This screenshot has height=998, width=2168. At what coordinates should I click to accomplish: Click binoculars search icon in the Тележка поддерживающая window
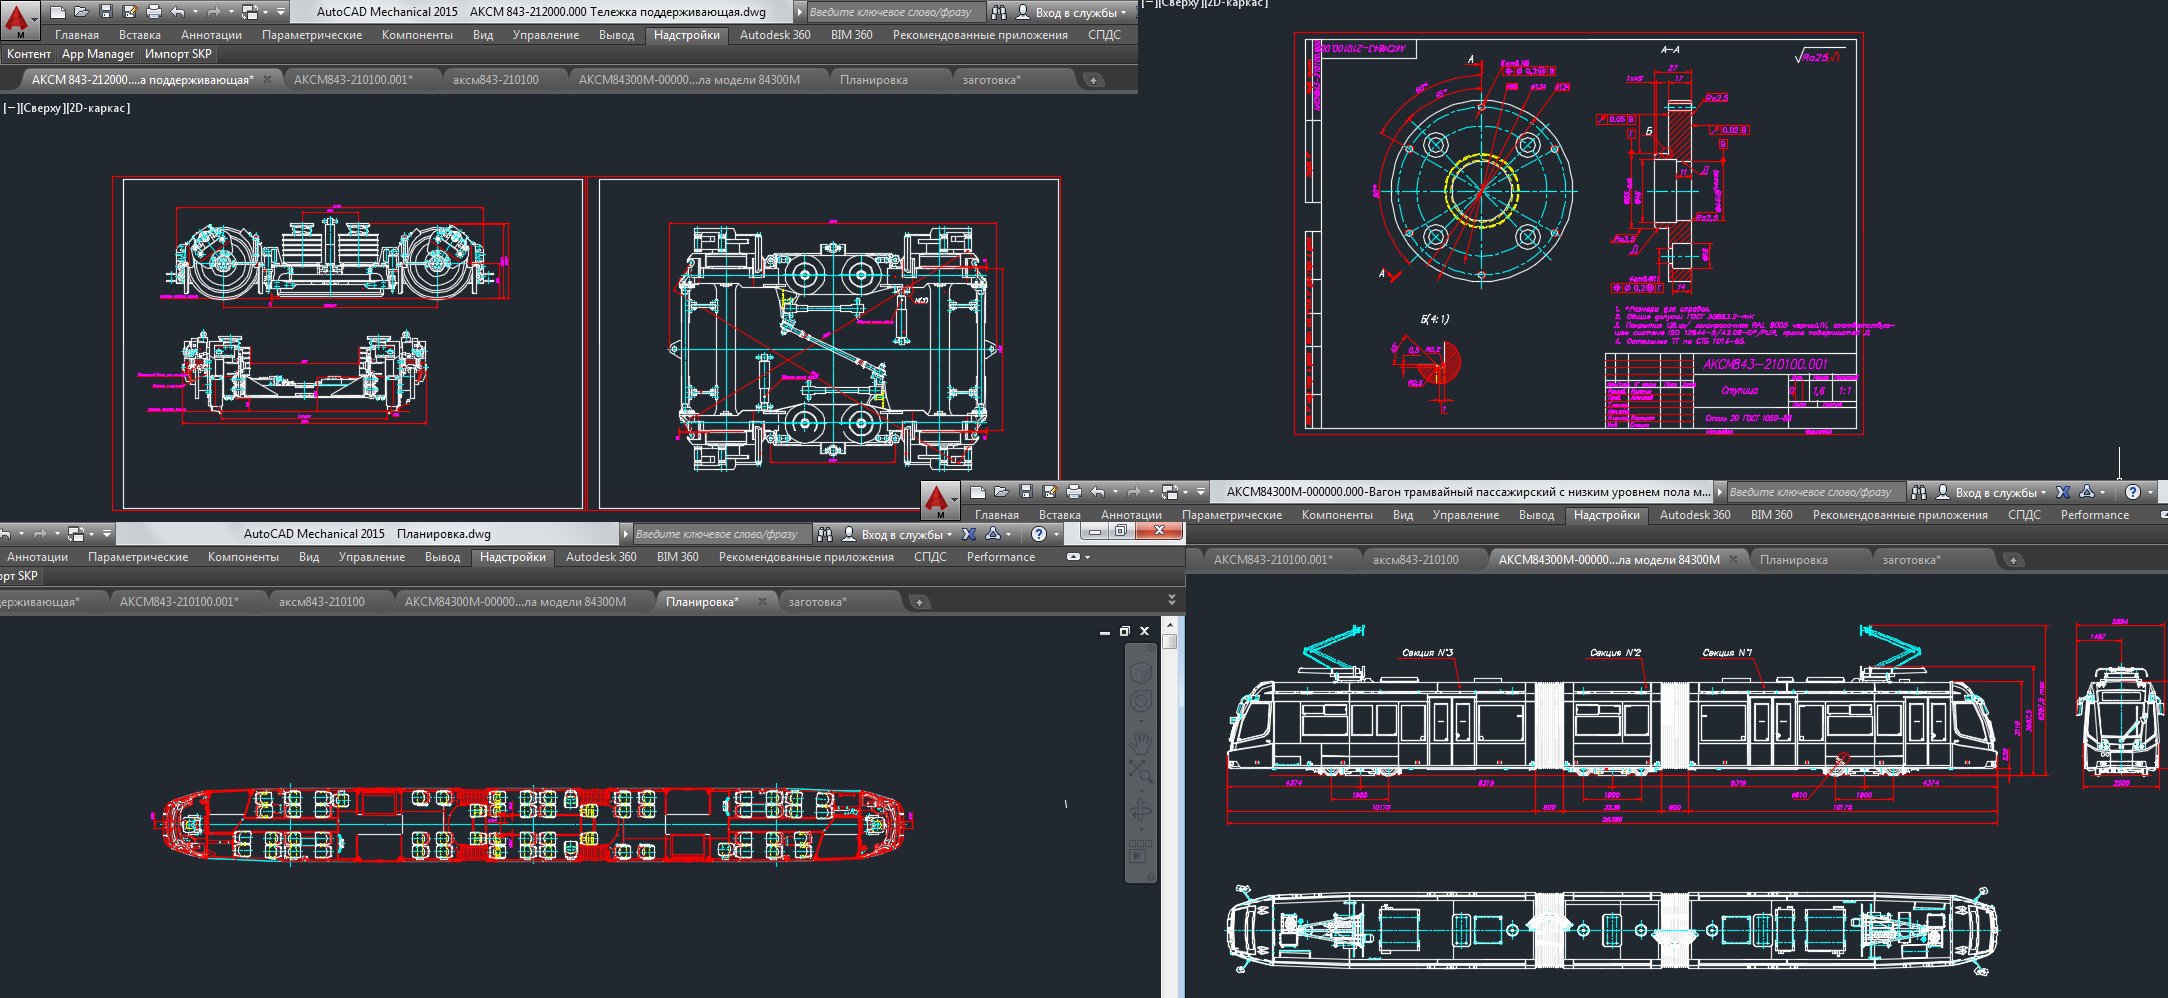click(x=998, y=12)
